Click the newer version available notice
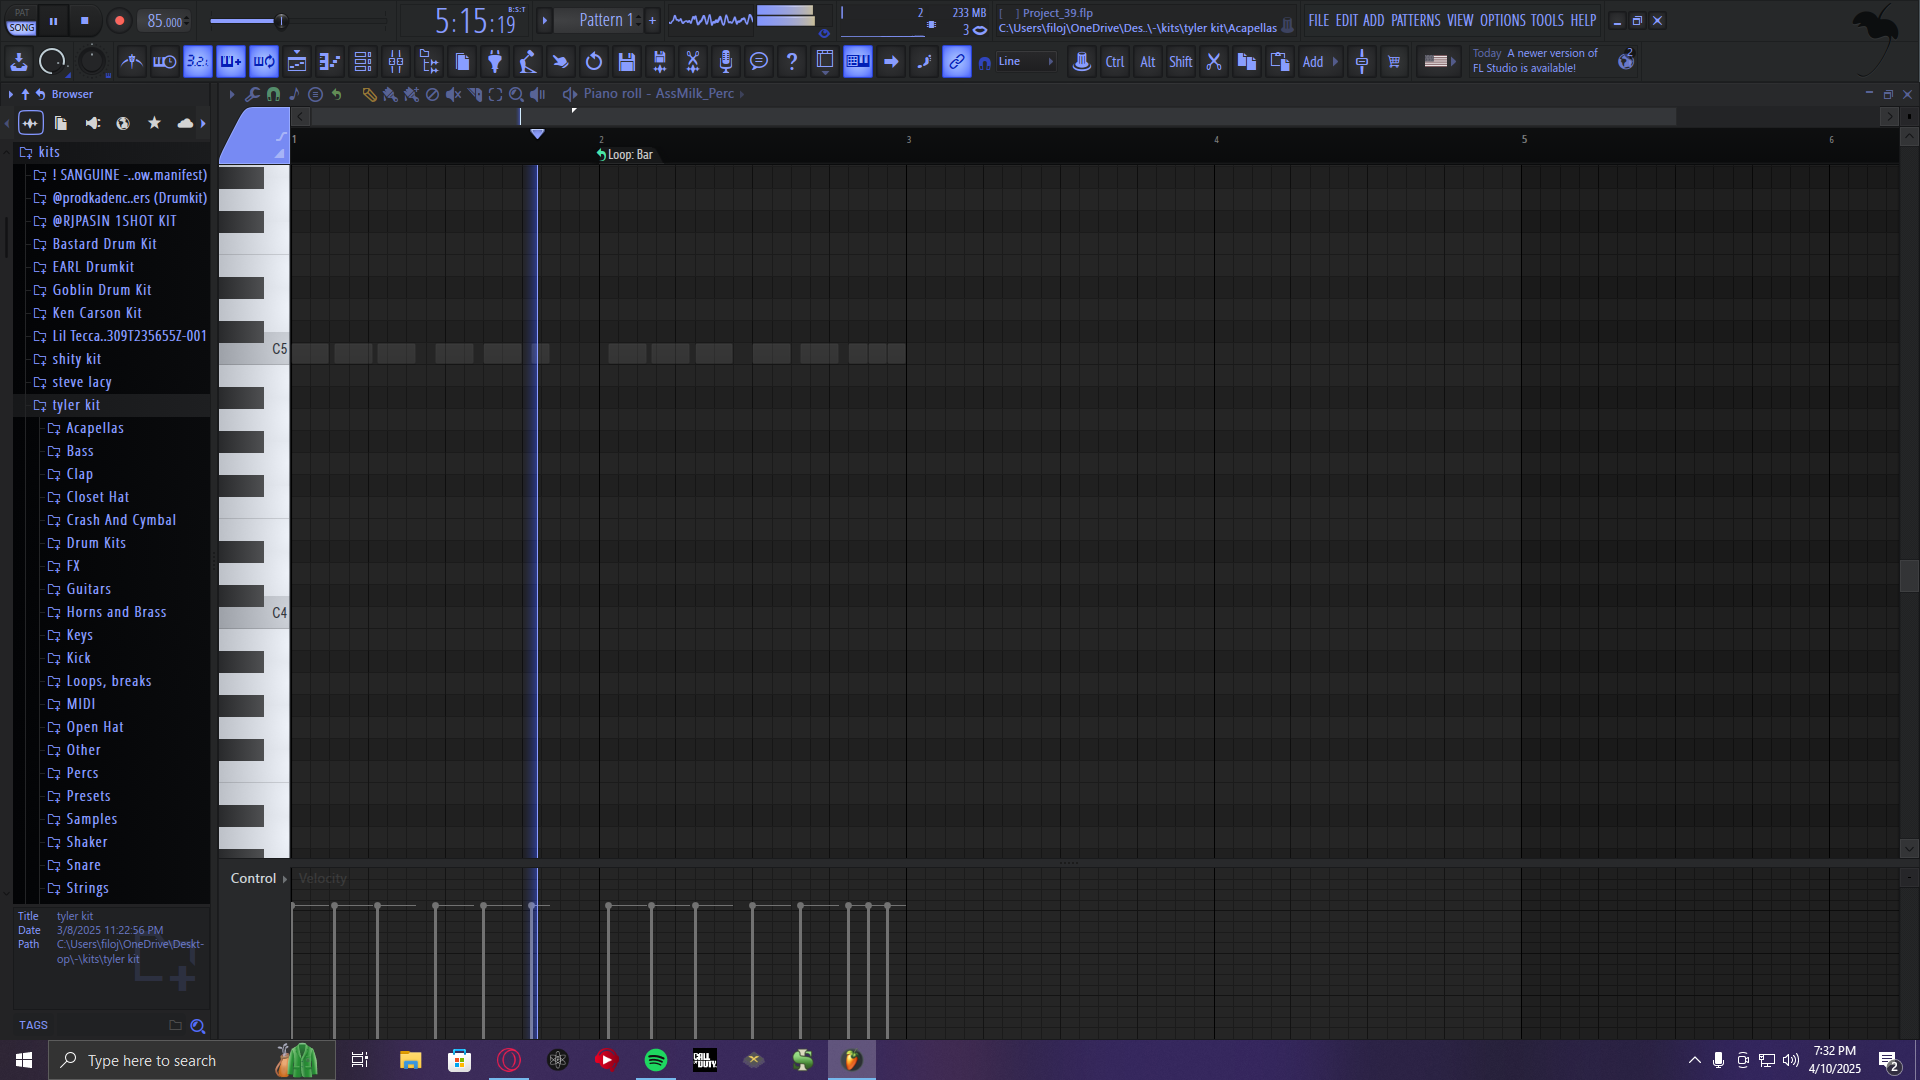The width and height of the screenshot is (1920, 1080). coord(1534,61)
